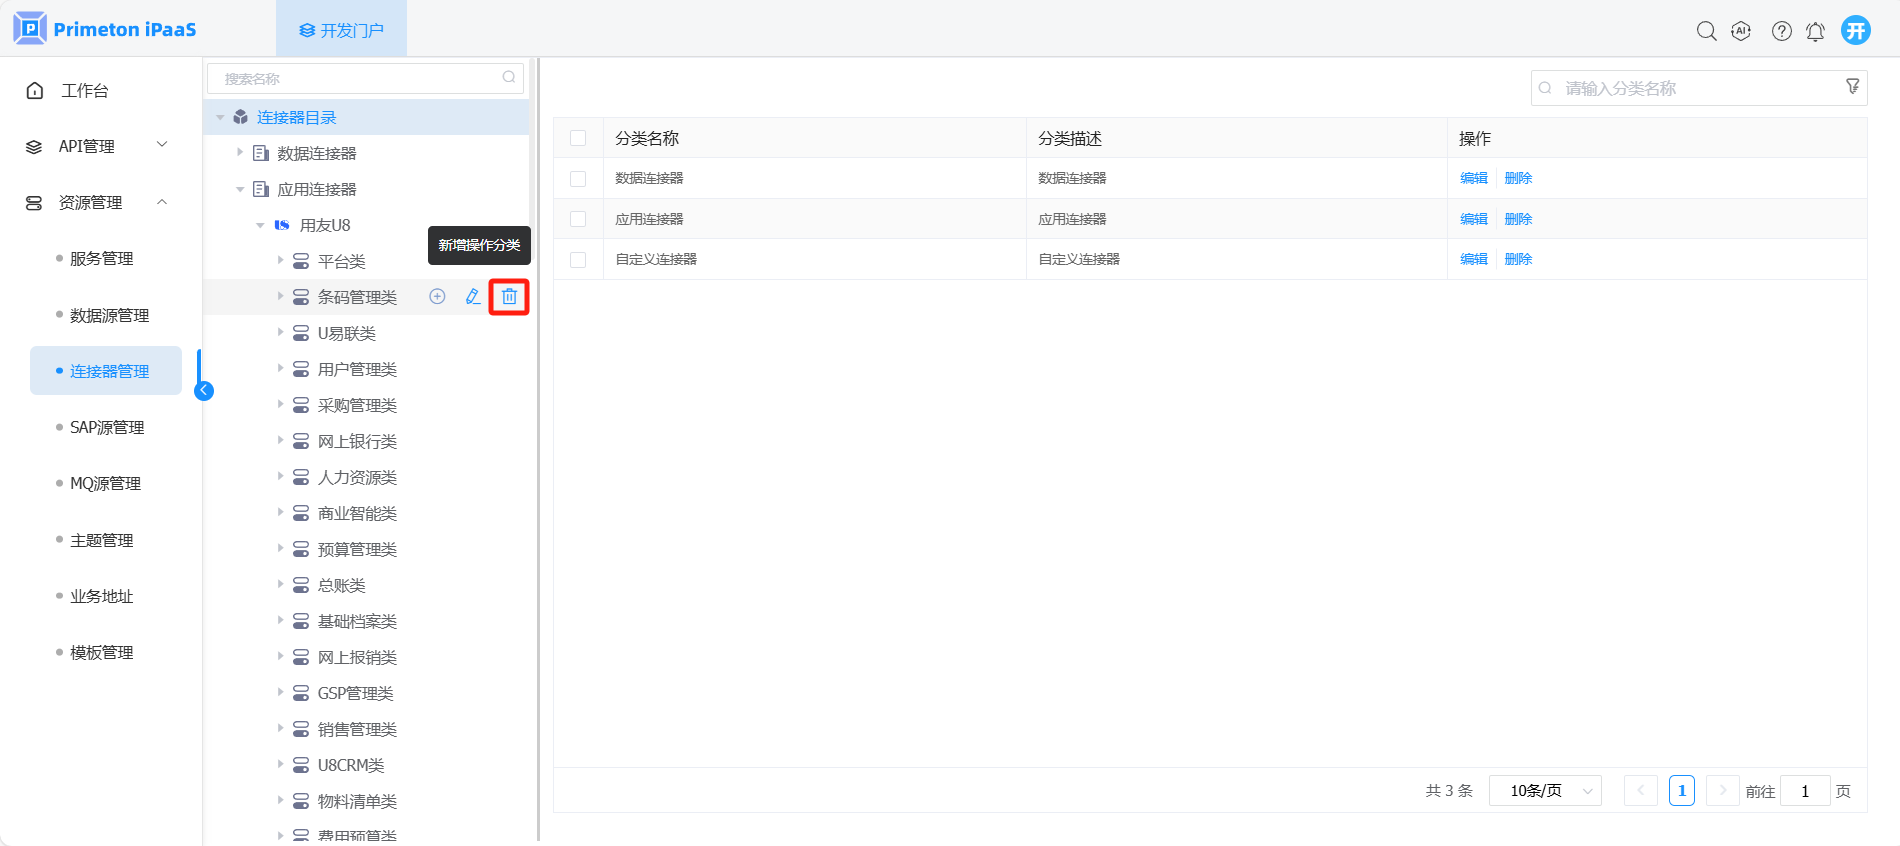
Task: Collapse the 用友U8 tree node
Action: (260, 225)
